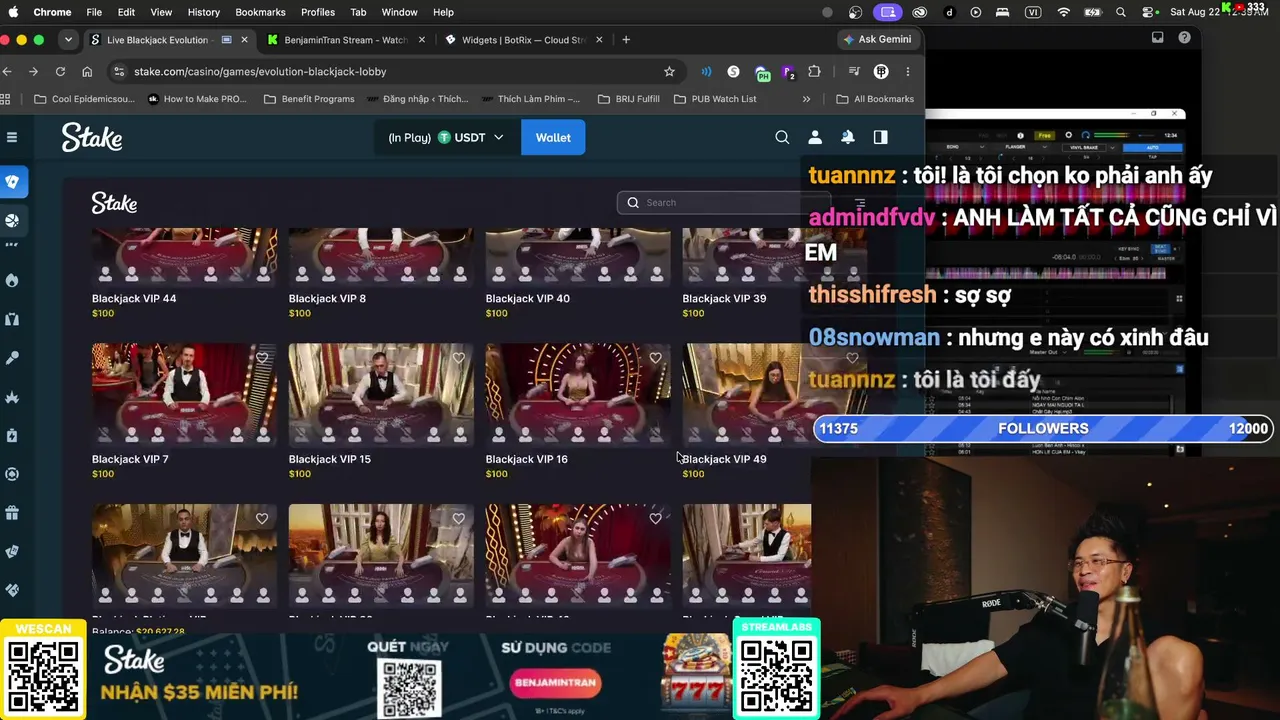Reload the Stake page in Chrome

click(x=60, y=72)
